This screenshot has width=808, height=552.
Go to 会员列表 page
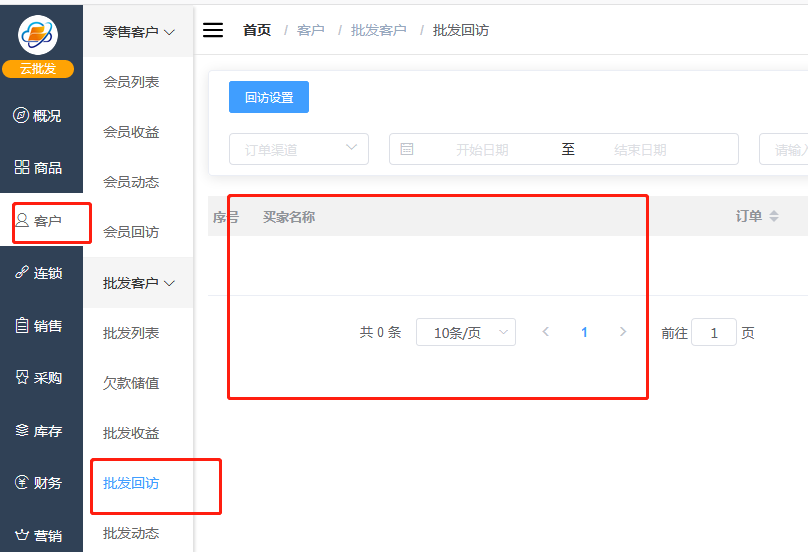point(131,82)
